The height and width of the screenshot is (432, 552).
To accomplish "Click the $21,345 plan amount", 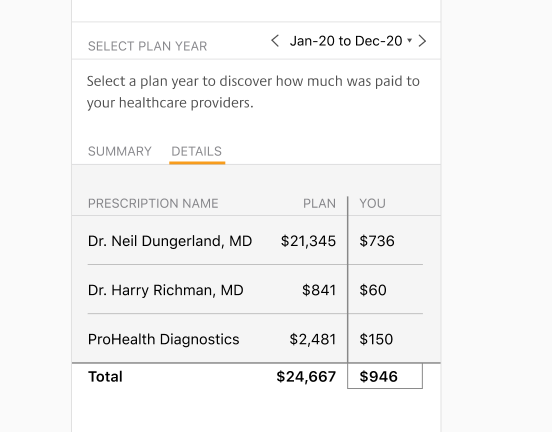I will [308, 241].
